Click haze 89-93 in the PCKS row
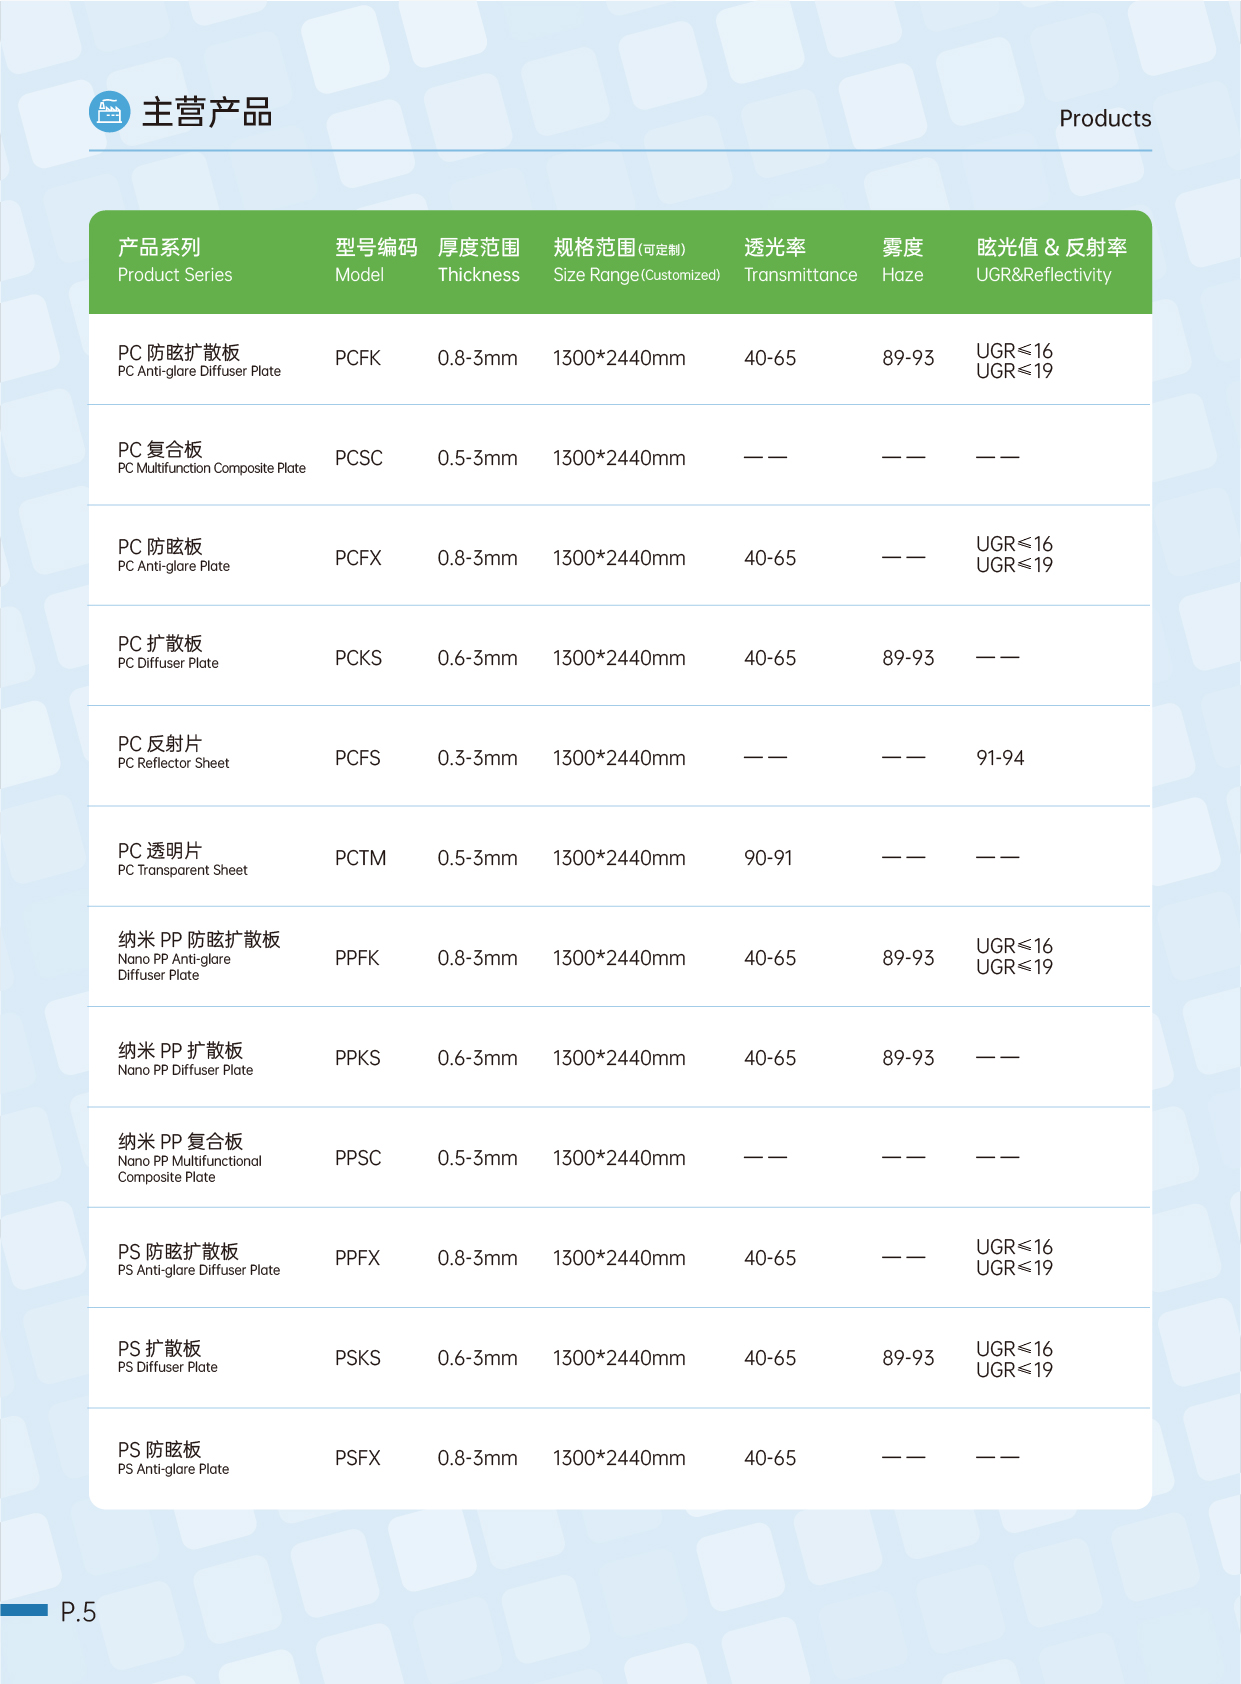This screenshot has width=1241, height=1684. (908, 658)
